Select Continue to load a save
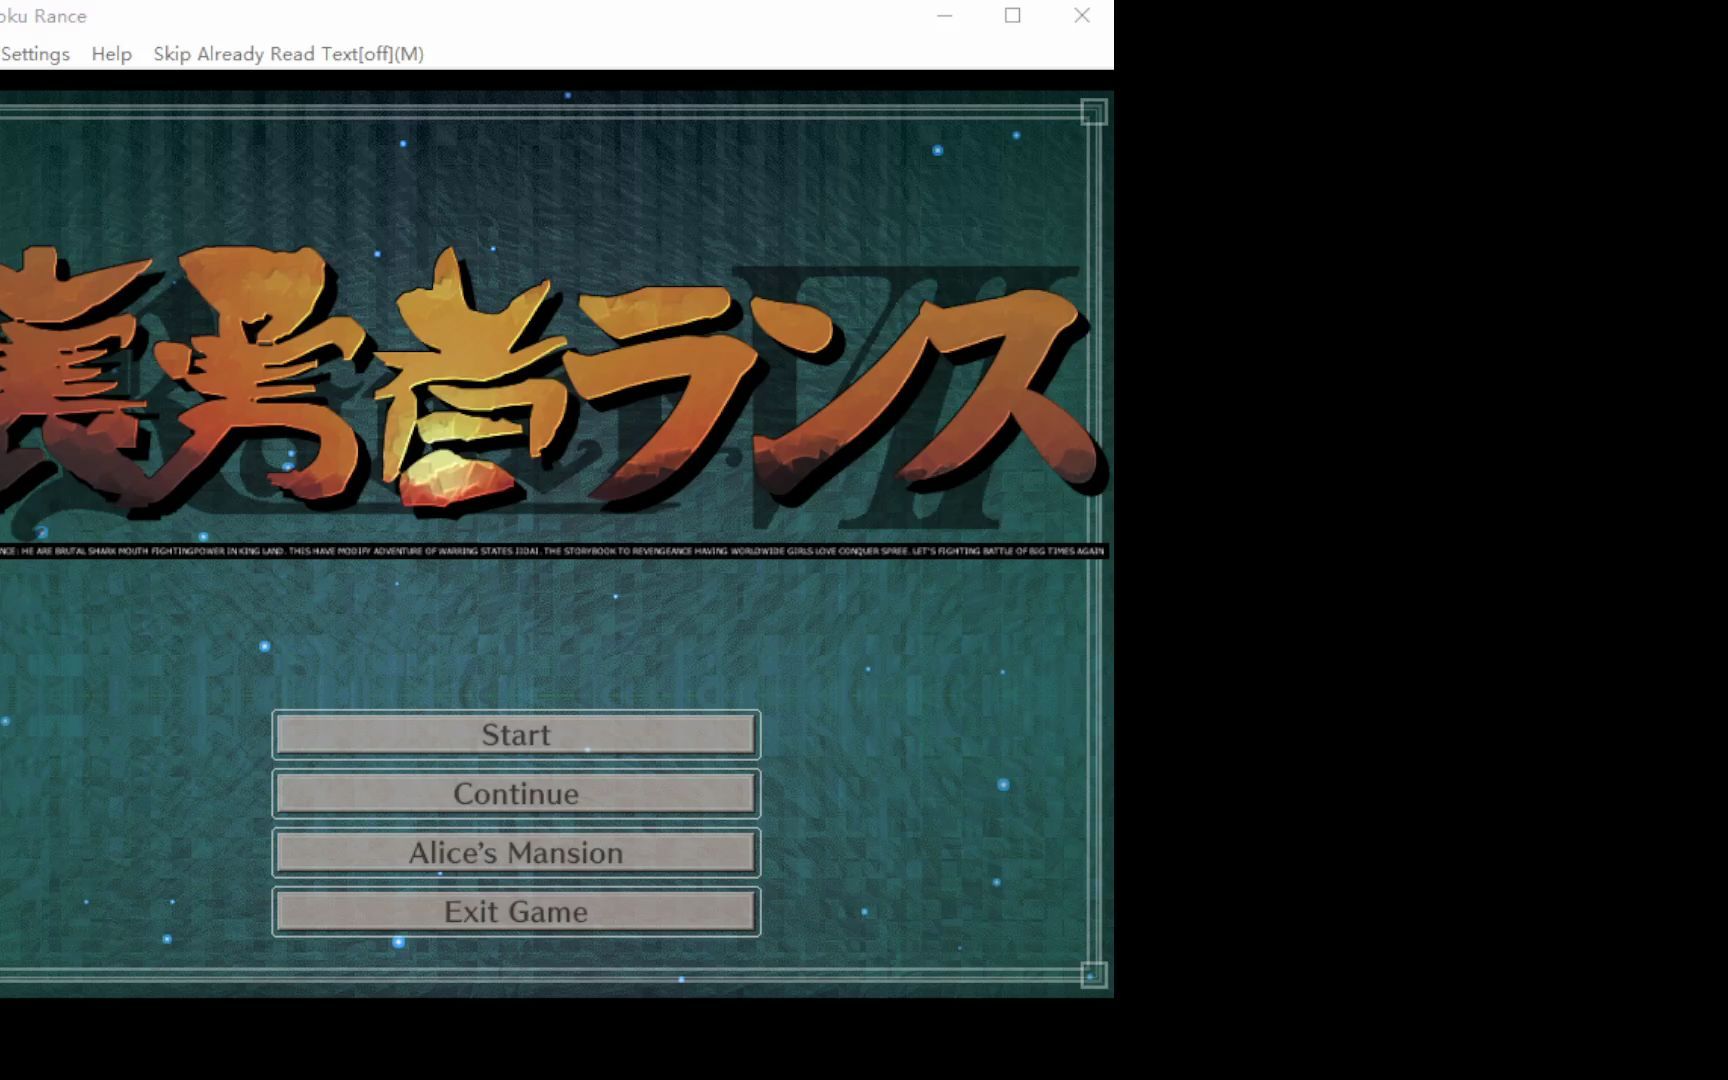Image resolution: width=1728 pixels, height=1080 pixels. pyautogui.click(x=516, y=794)
